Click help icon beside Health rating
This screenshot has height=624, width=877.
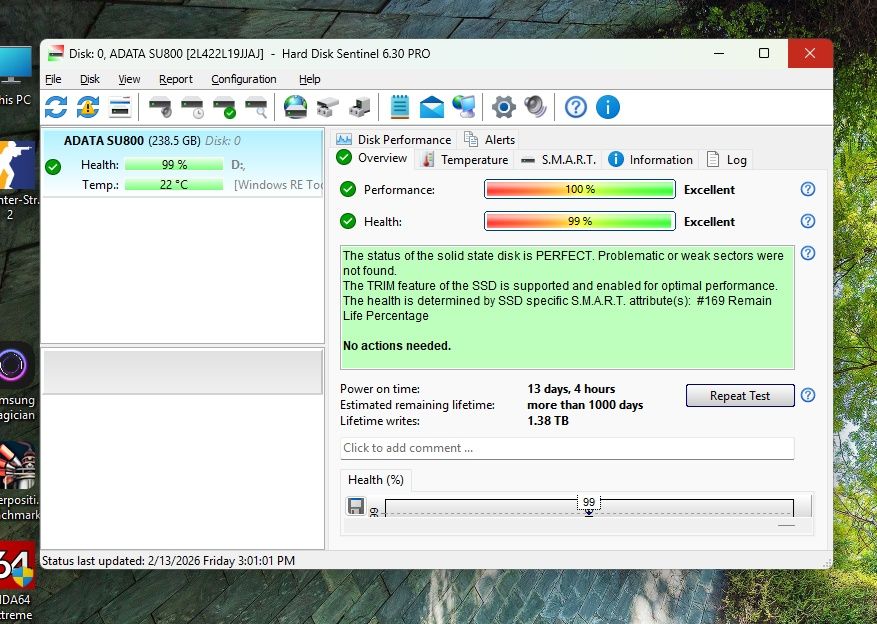(808, 221)
